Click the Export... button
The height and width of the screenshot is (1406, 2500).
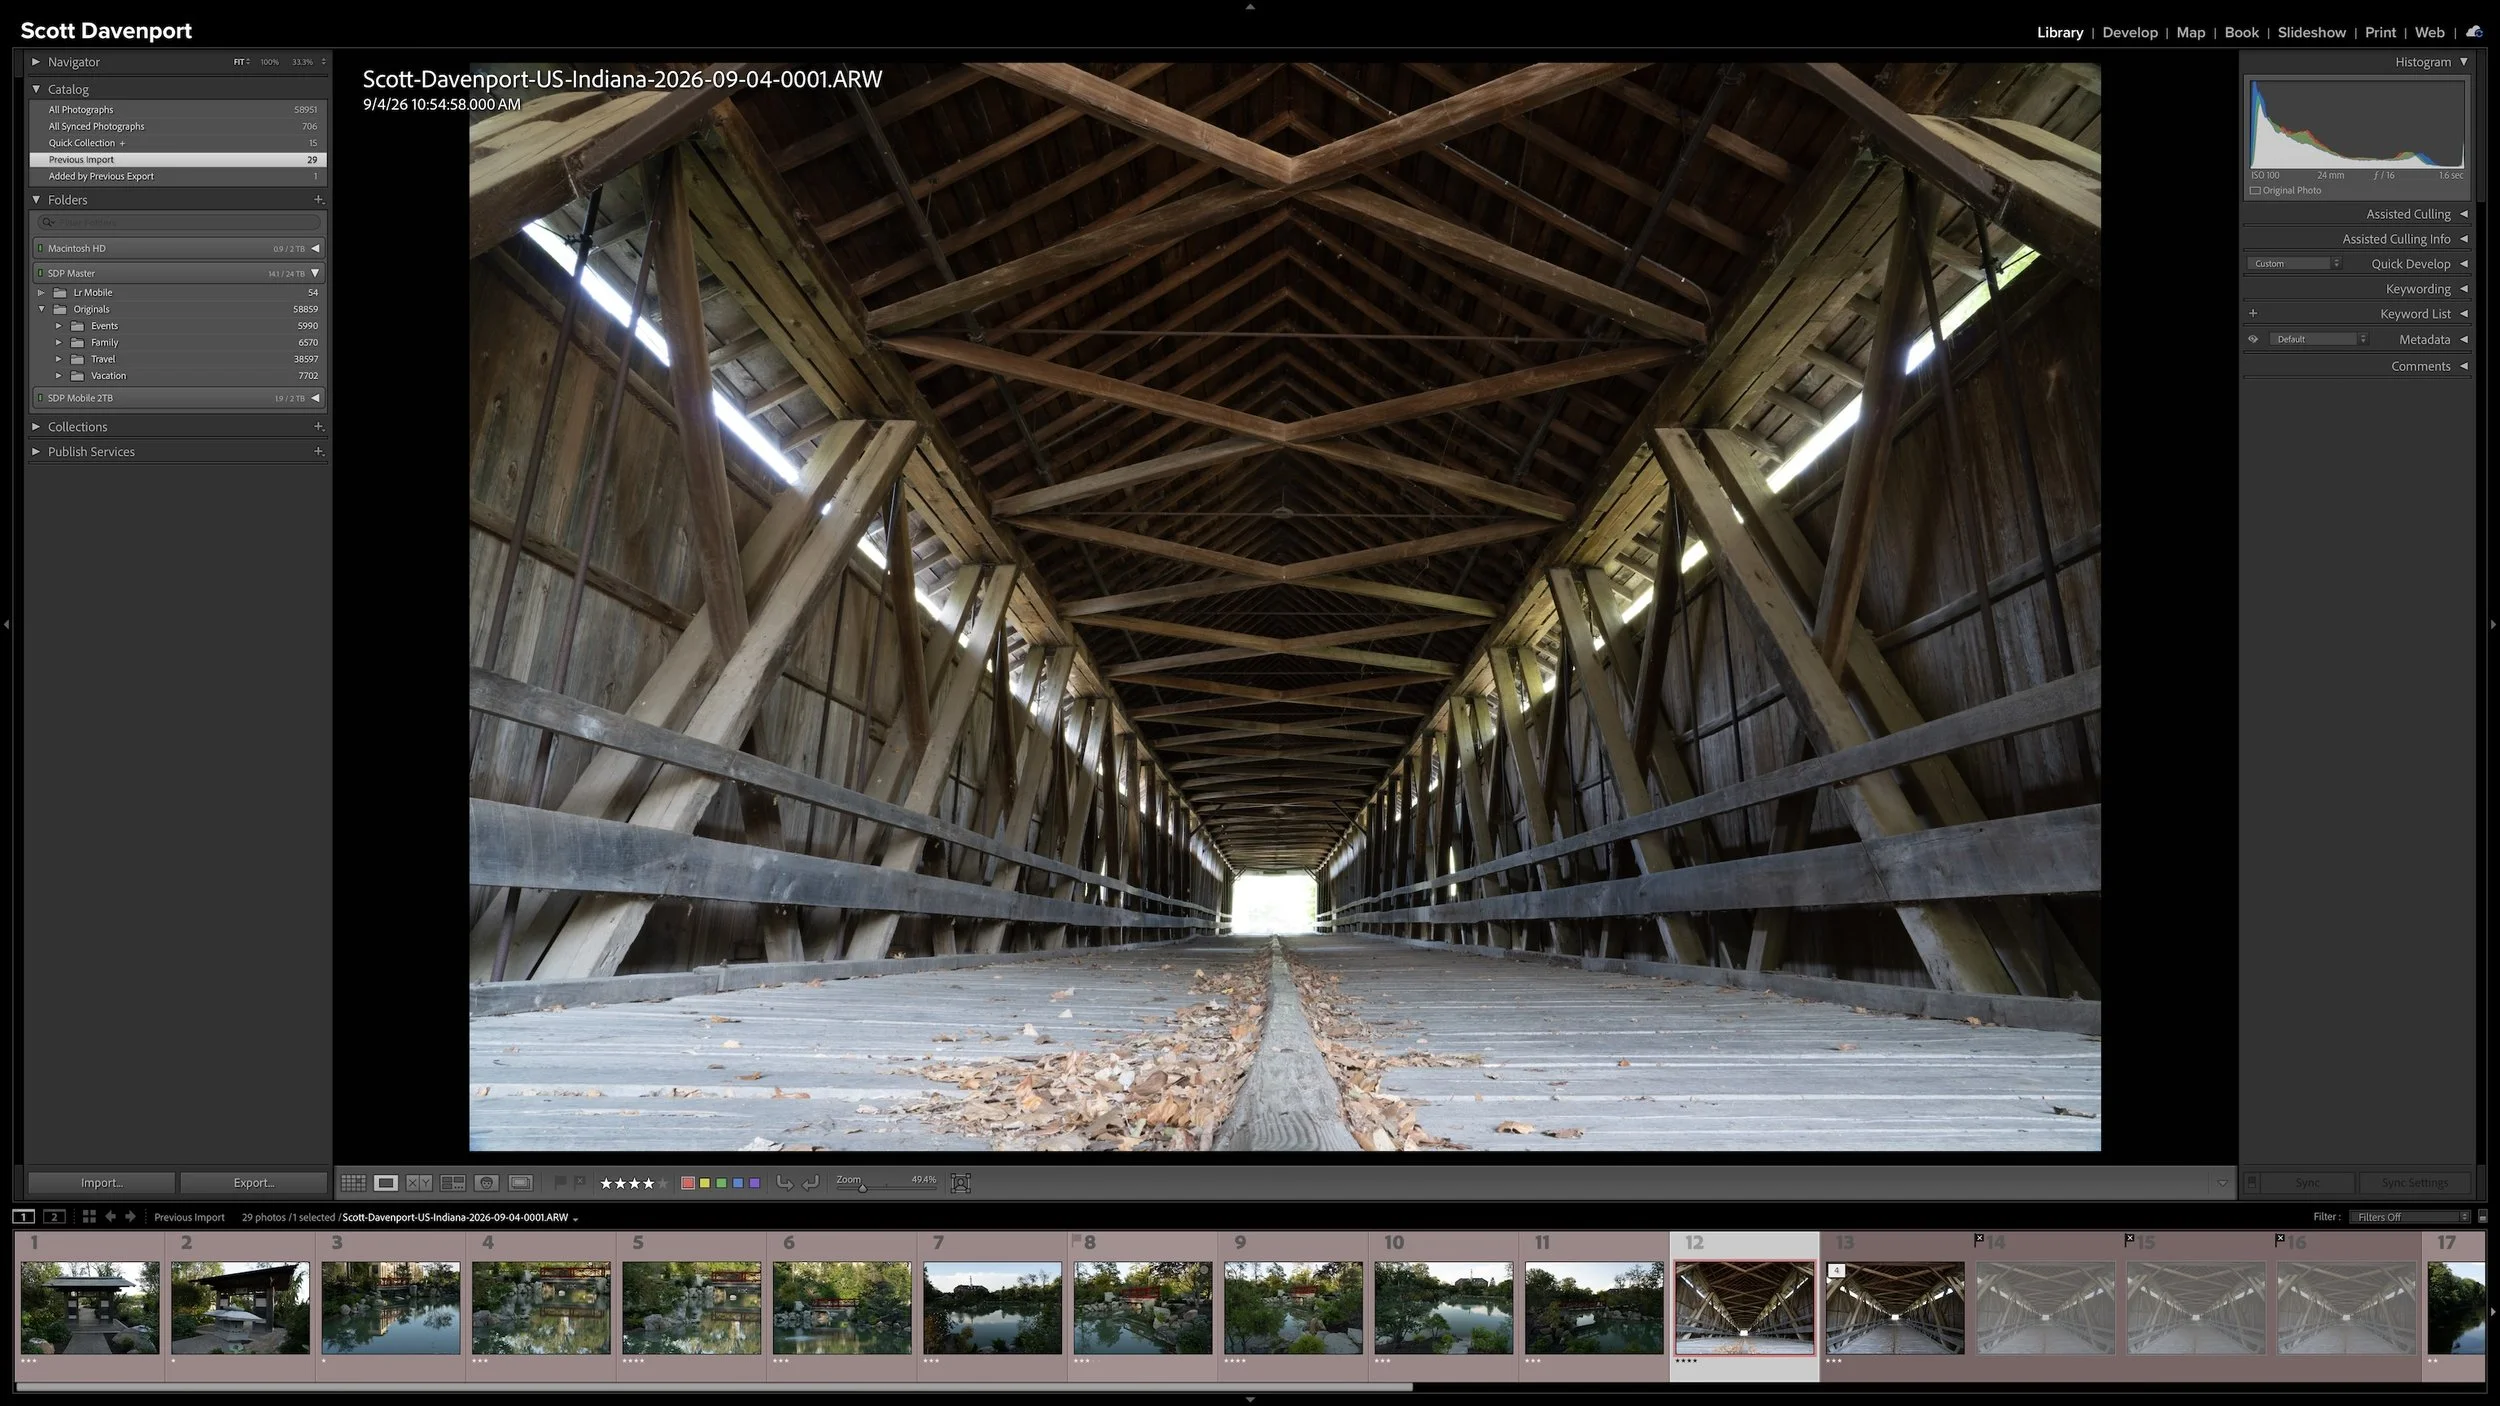tap(254, 1183)
